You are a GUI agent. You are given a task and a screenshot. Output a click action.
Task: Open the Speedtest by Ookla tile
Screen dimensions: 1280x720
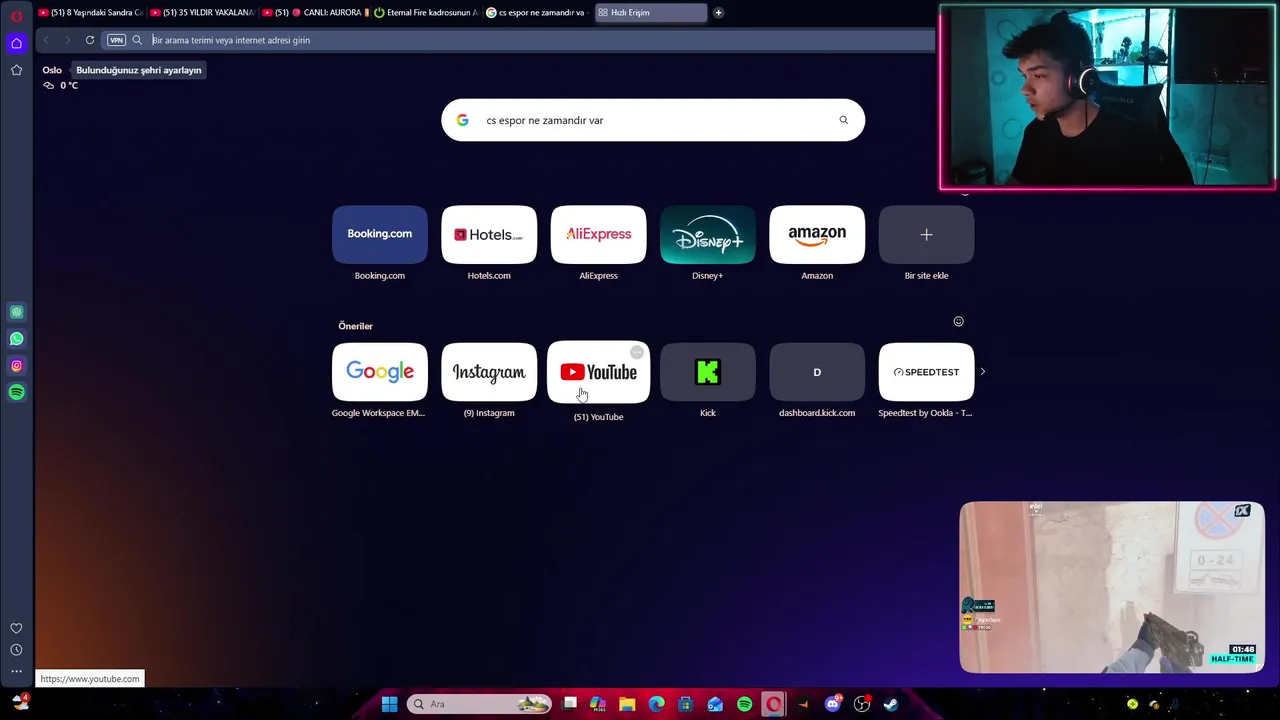[926, 372]
